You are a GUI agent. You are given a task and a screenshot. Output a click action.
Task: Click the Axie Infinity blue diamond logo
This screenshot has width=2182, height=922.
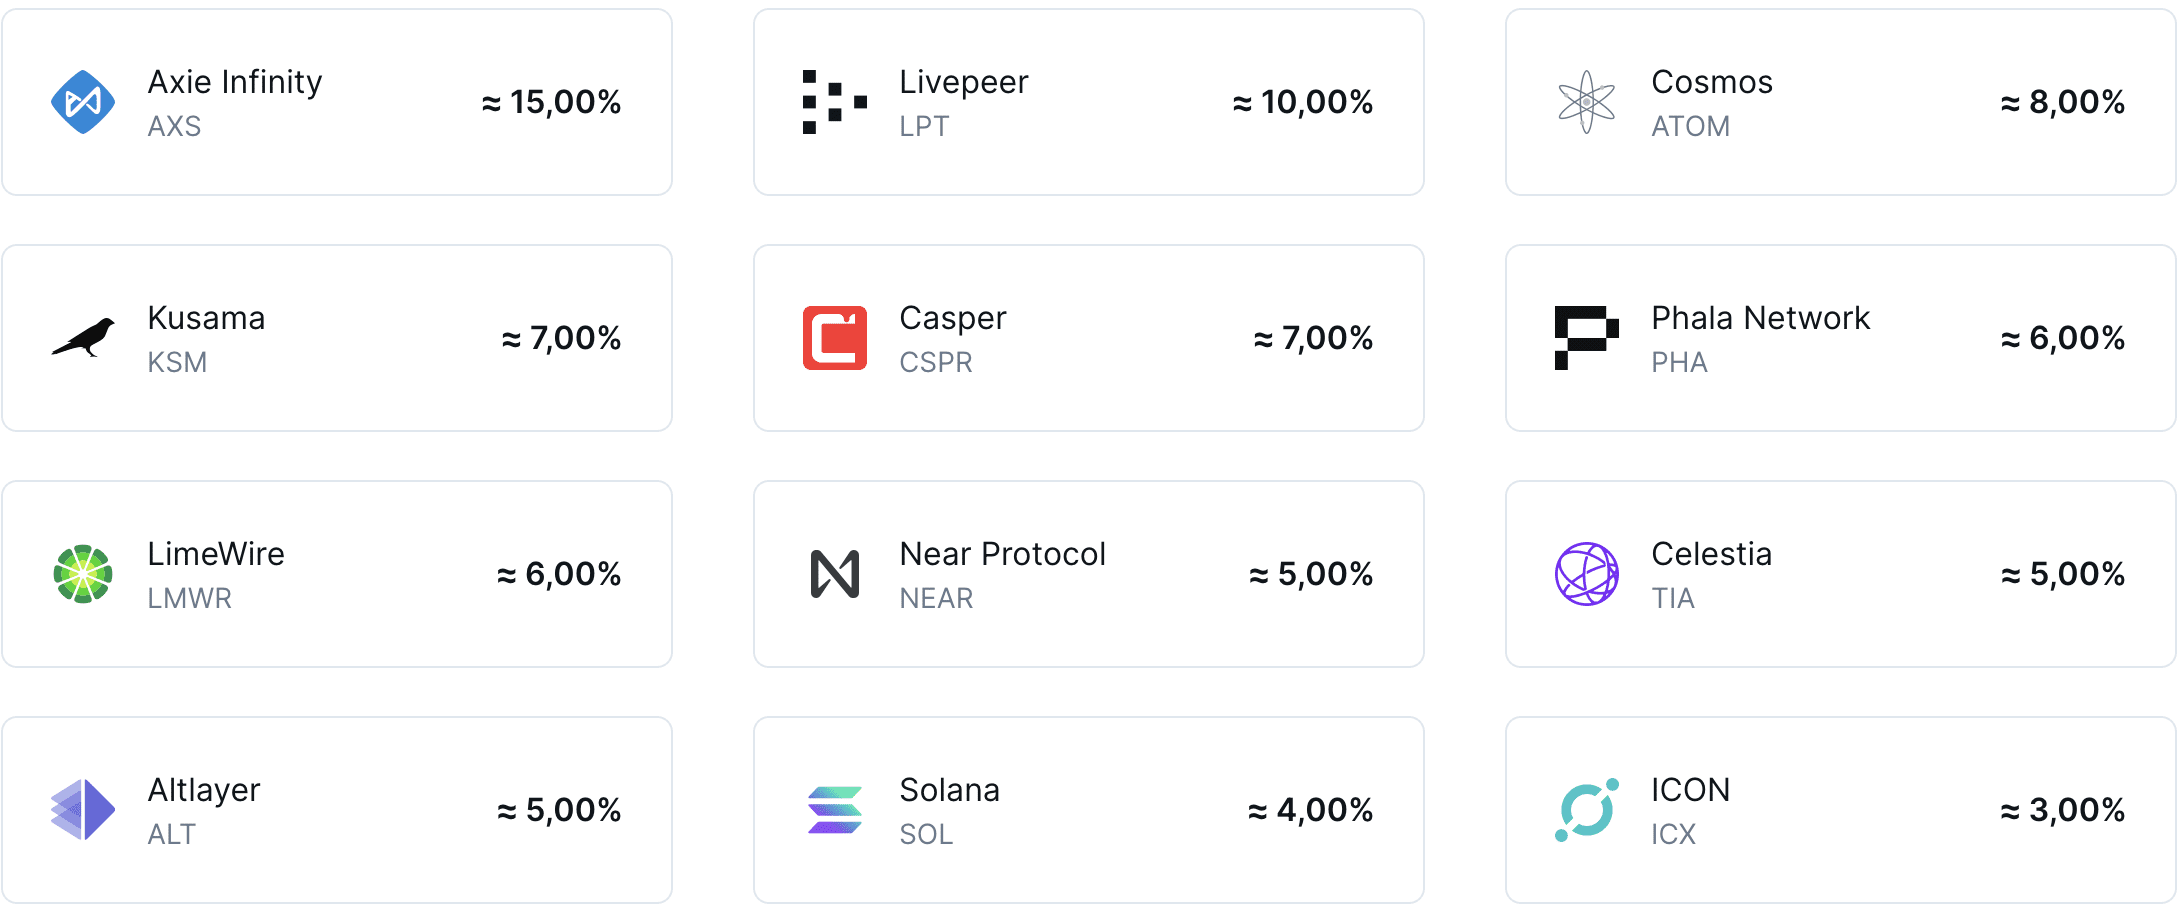pyautogui.click(x=83, y=102)
